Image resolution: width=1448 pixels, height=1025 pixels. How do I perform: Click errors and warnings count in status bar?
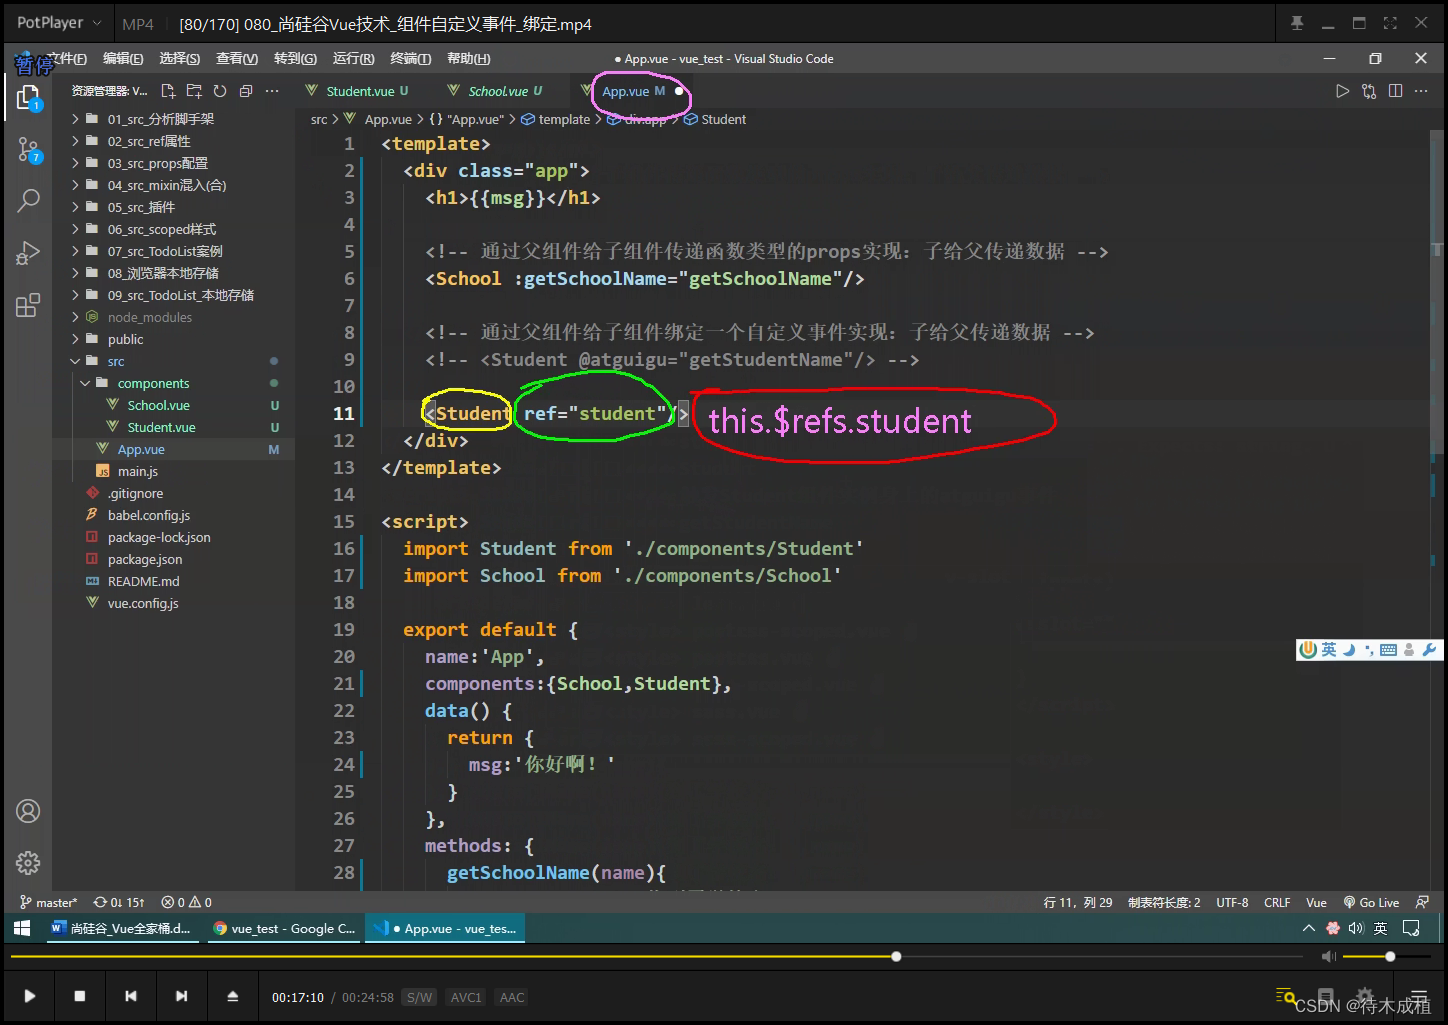[187, 902]
